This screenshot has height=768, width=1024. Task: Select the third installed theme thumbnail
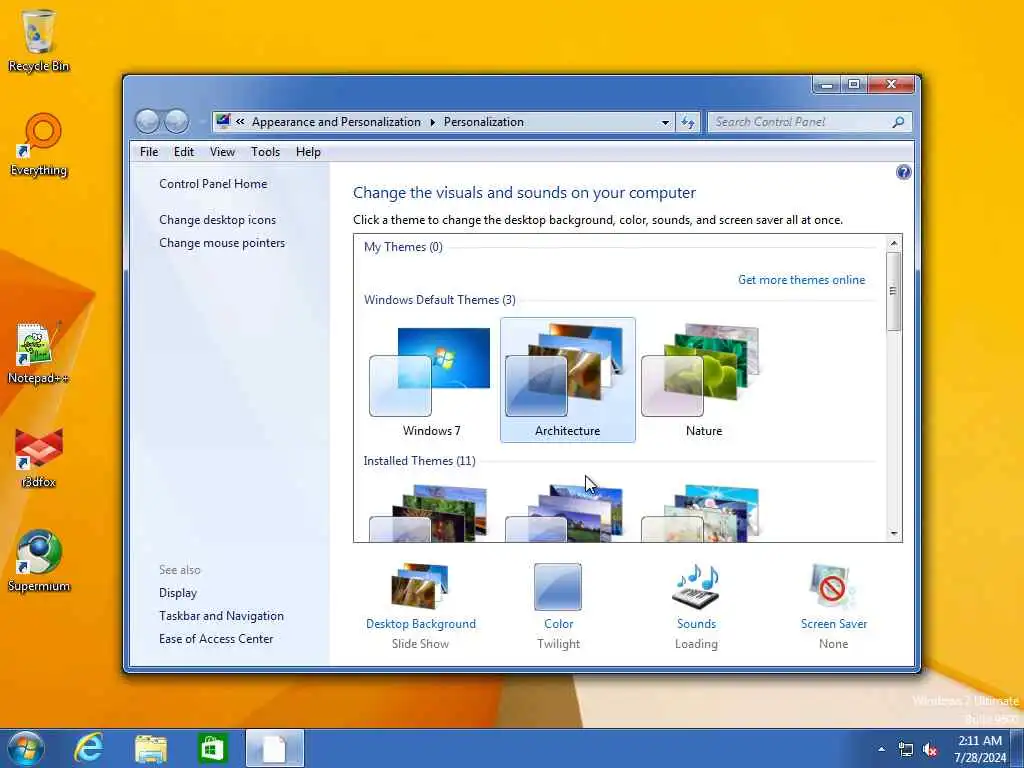pyautogui.click(x=701, y=513)
